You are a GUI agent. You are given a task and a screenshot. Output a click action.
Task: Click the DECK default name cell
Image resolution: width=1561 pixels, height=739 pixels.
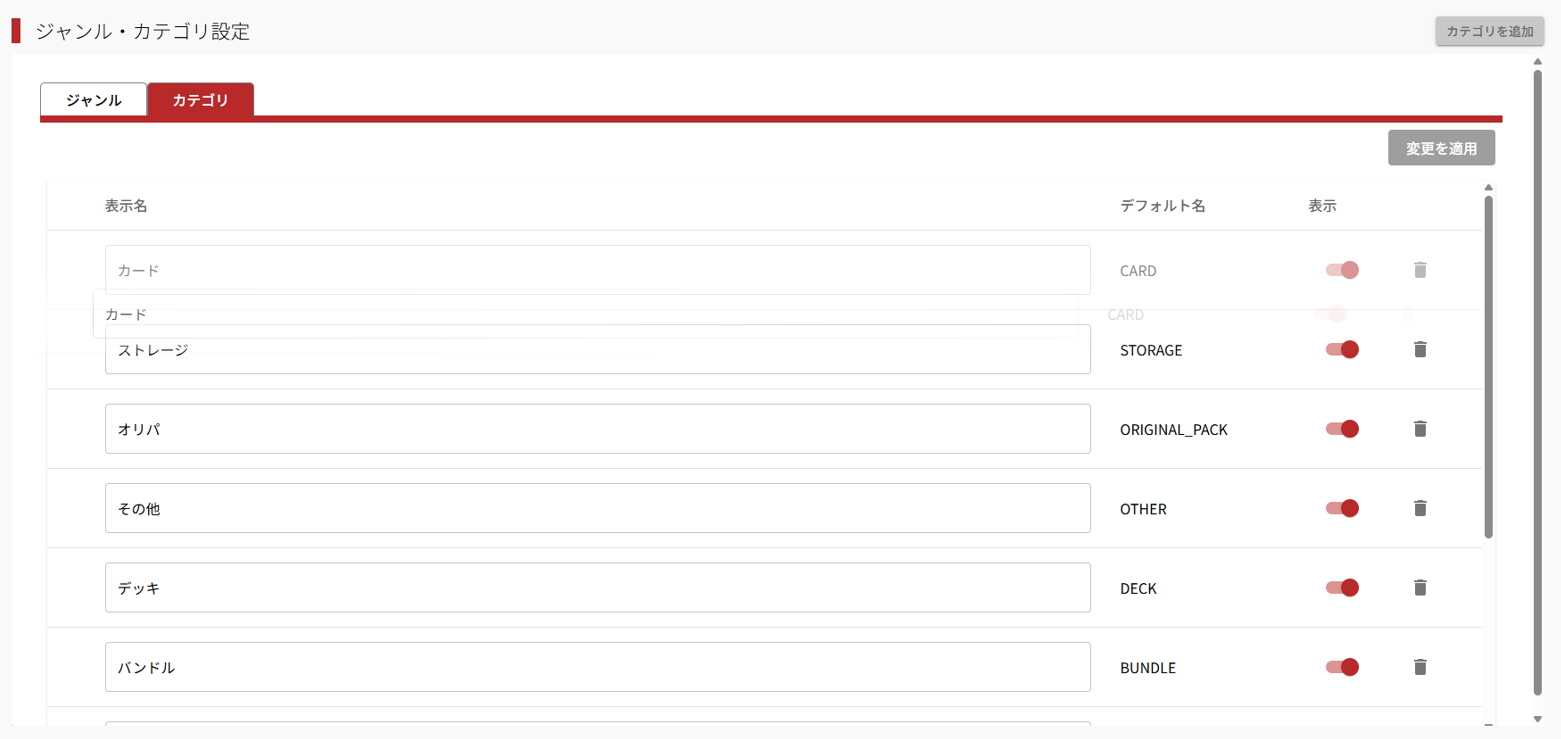click(1138, 589)
